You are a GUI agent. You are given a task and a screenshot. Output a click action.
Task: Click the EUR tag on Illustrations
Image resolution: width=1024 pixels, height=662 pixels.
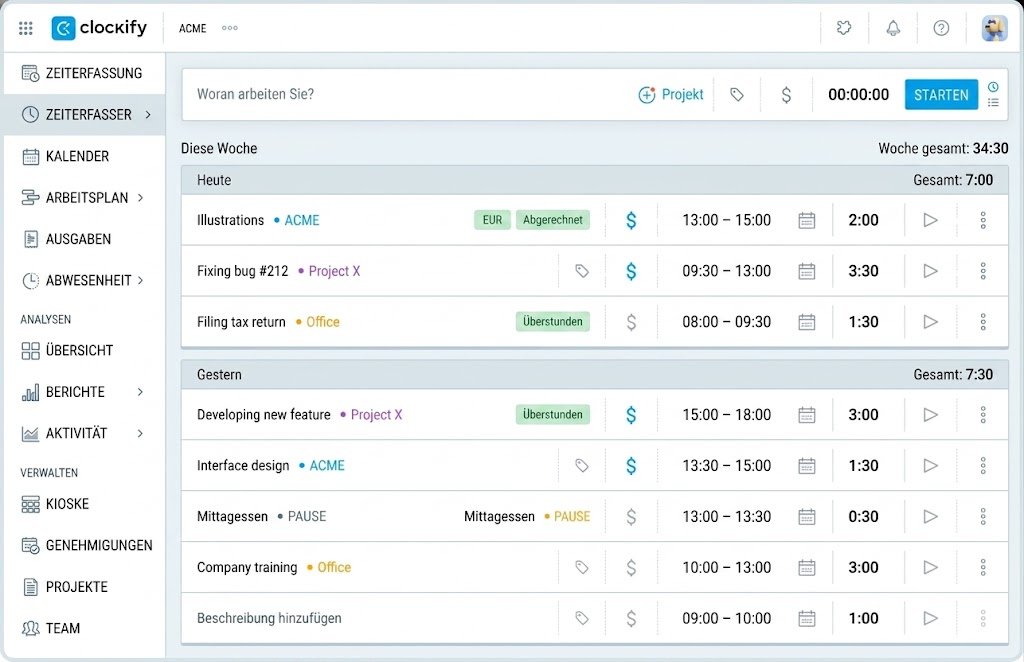pyautogui.click(x=492, y=220)
